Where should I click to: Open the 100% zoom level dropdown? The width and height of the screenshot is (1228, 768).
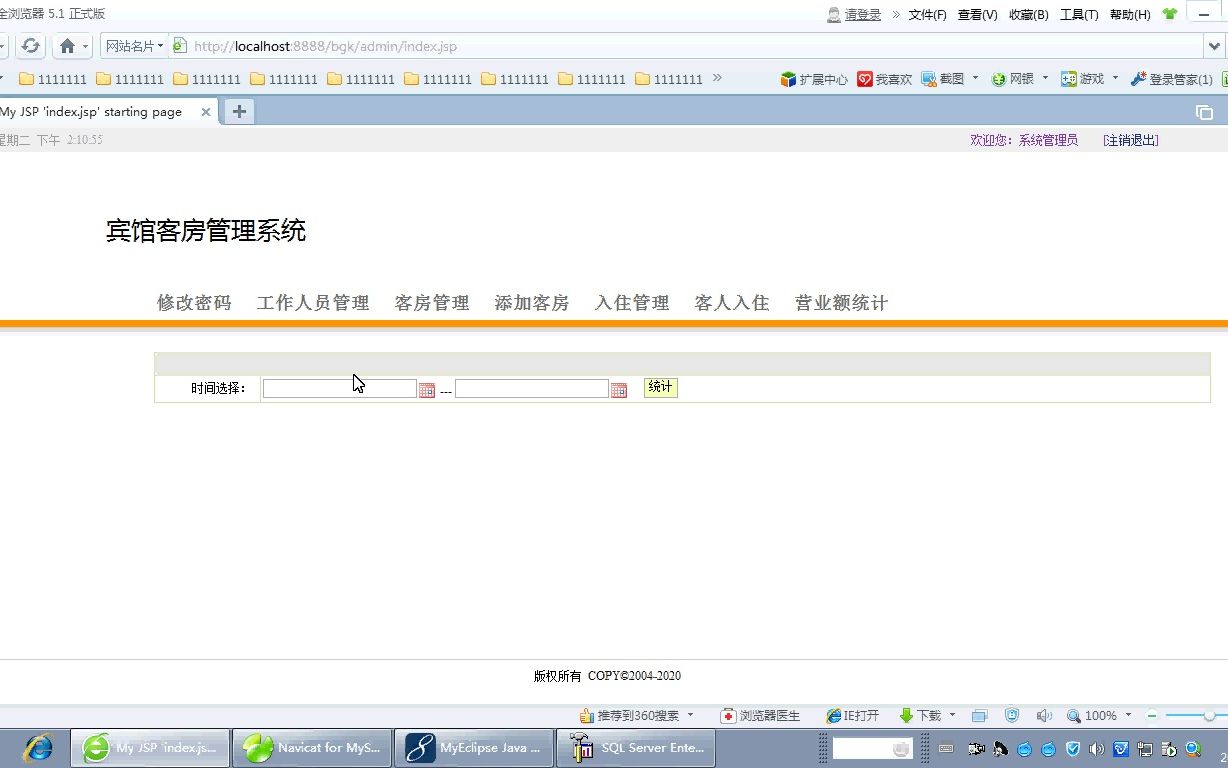pyautogui.click(x=1099, y=715)
